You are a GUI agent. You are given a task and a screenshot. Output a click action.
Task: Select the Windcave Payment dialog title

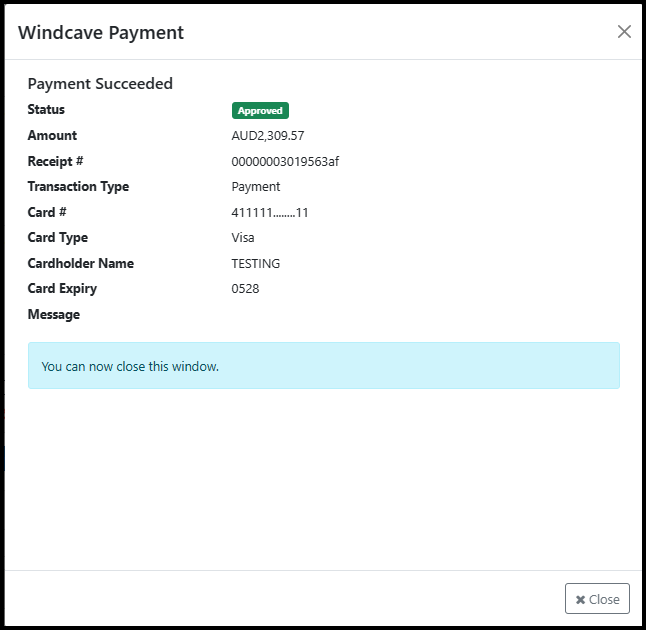(x=101, y=32)
